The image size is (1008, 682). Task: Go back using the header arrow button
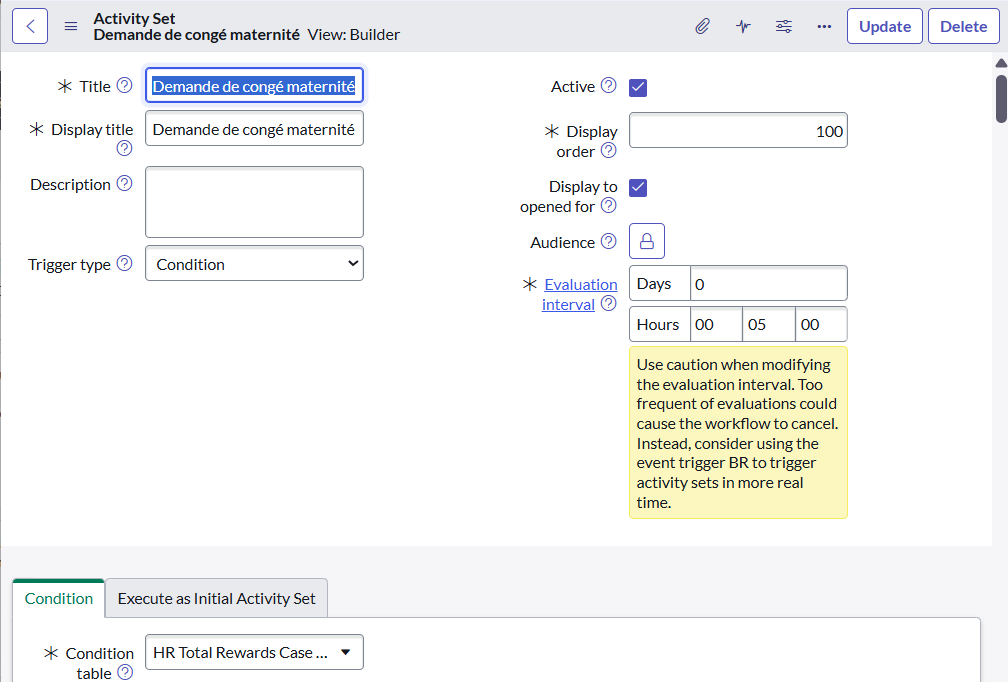[x=30, y=26]
